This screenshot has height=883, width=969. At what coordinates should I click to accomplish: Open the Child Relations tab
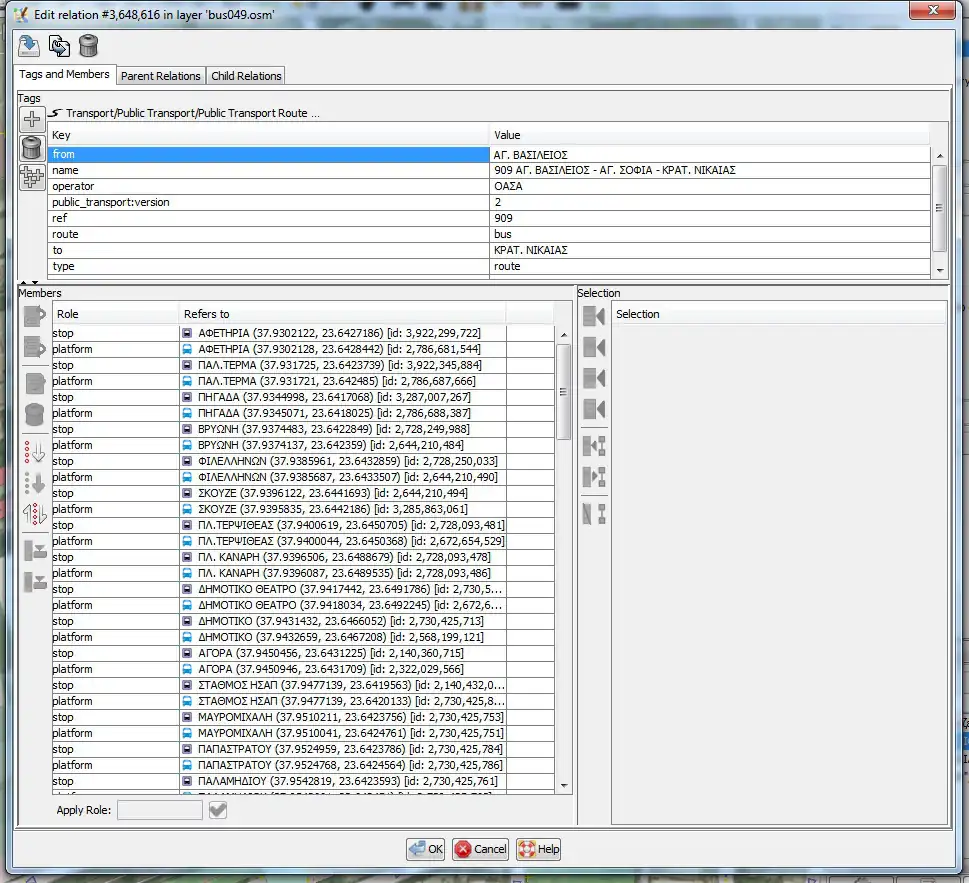pyautogui.click(x=246, y=76)
